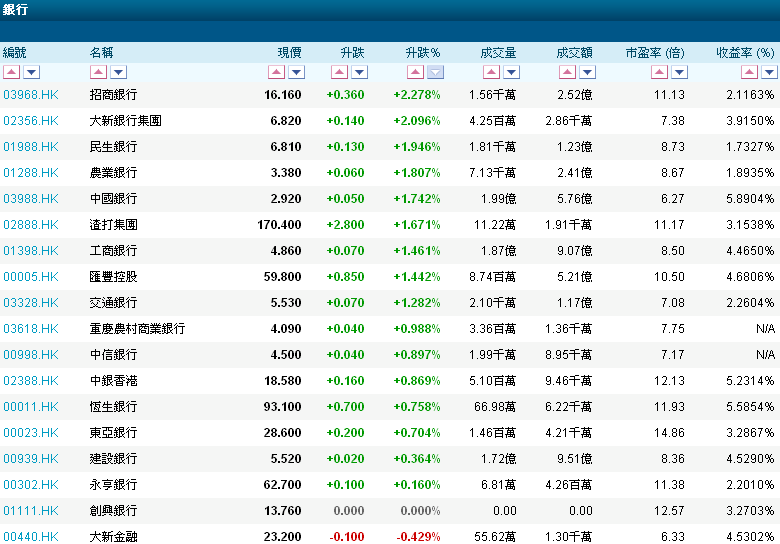Screen dimensions: 780x544
Task: Open stock link 01988.HK
Action: tap(31, 147)
